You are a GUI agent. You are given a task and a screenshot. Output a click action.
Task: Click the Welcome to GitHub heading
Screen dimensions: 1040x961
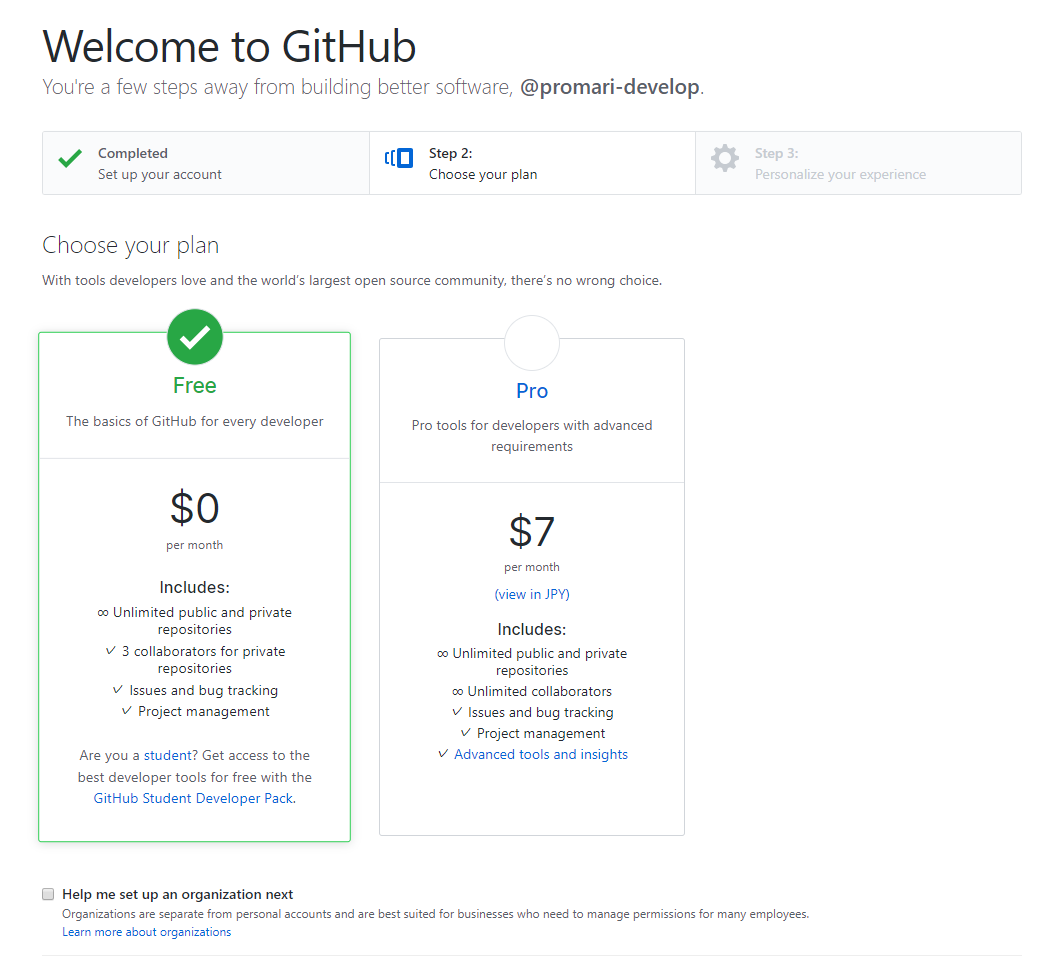(x=229, y=47)
